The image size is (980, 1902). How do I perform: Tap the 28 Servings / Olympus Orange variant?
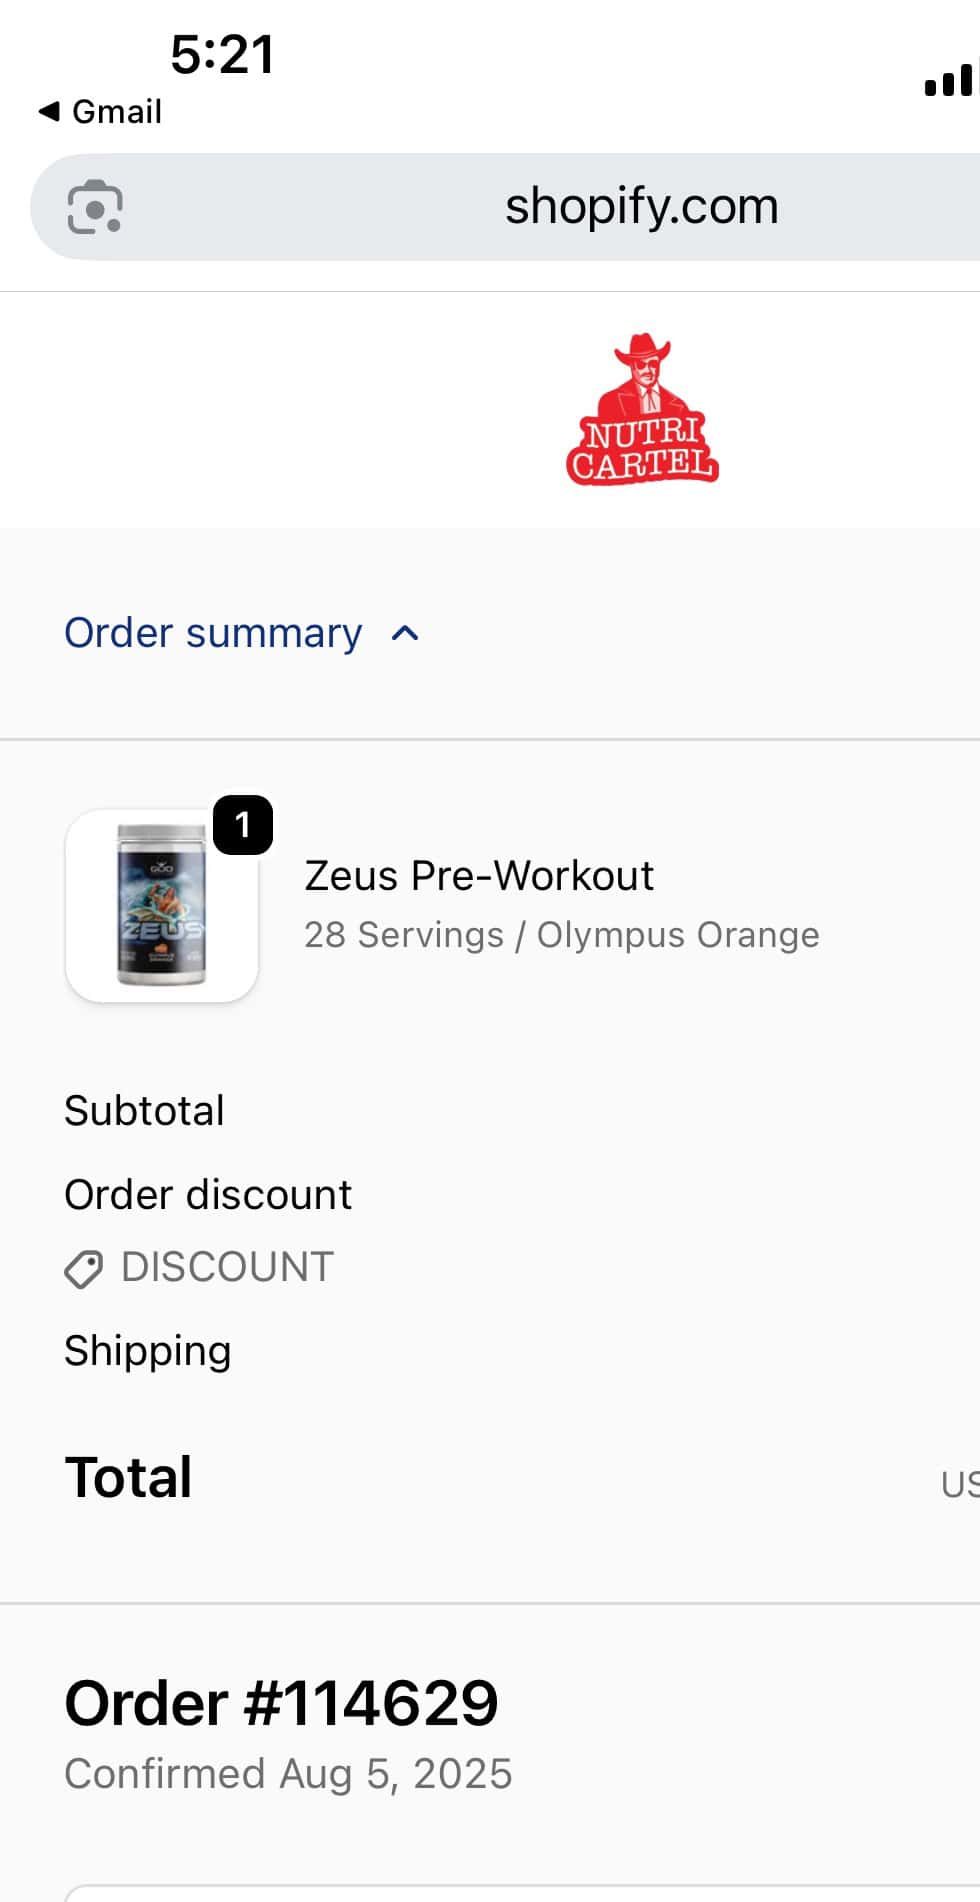point(561,935)
